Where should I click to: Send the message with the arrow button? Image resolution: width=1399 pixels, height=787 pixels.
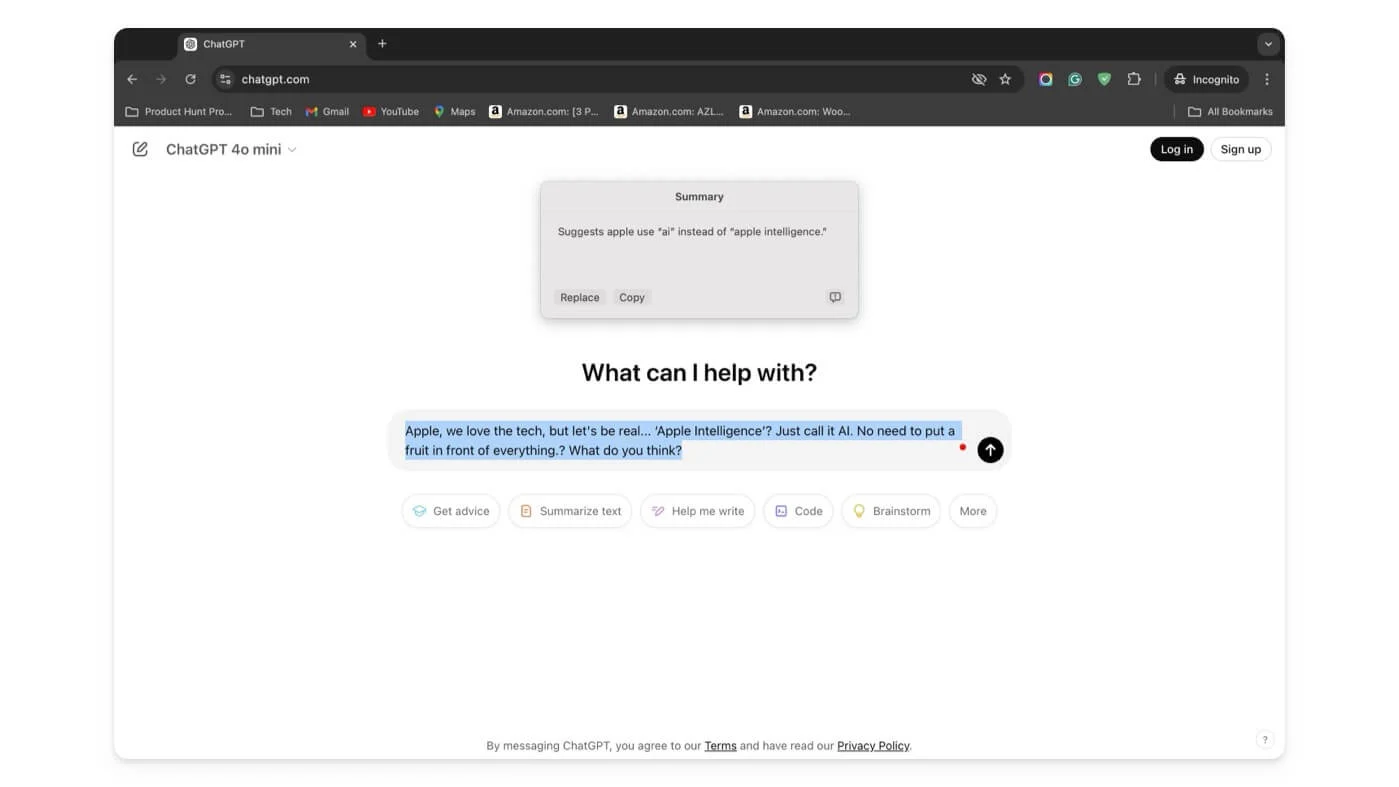point(989,450)
